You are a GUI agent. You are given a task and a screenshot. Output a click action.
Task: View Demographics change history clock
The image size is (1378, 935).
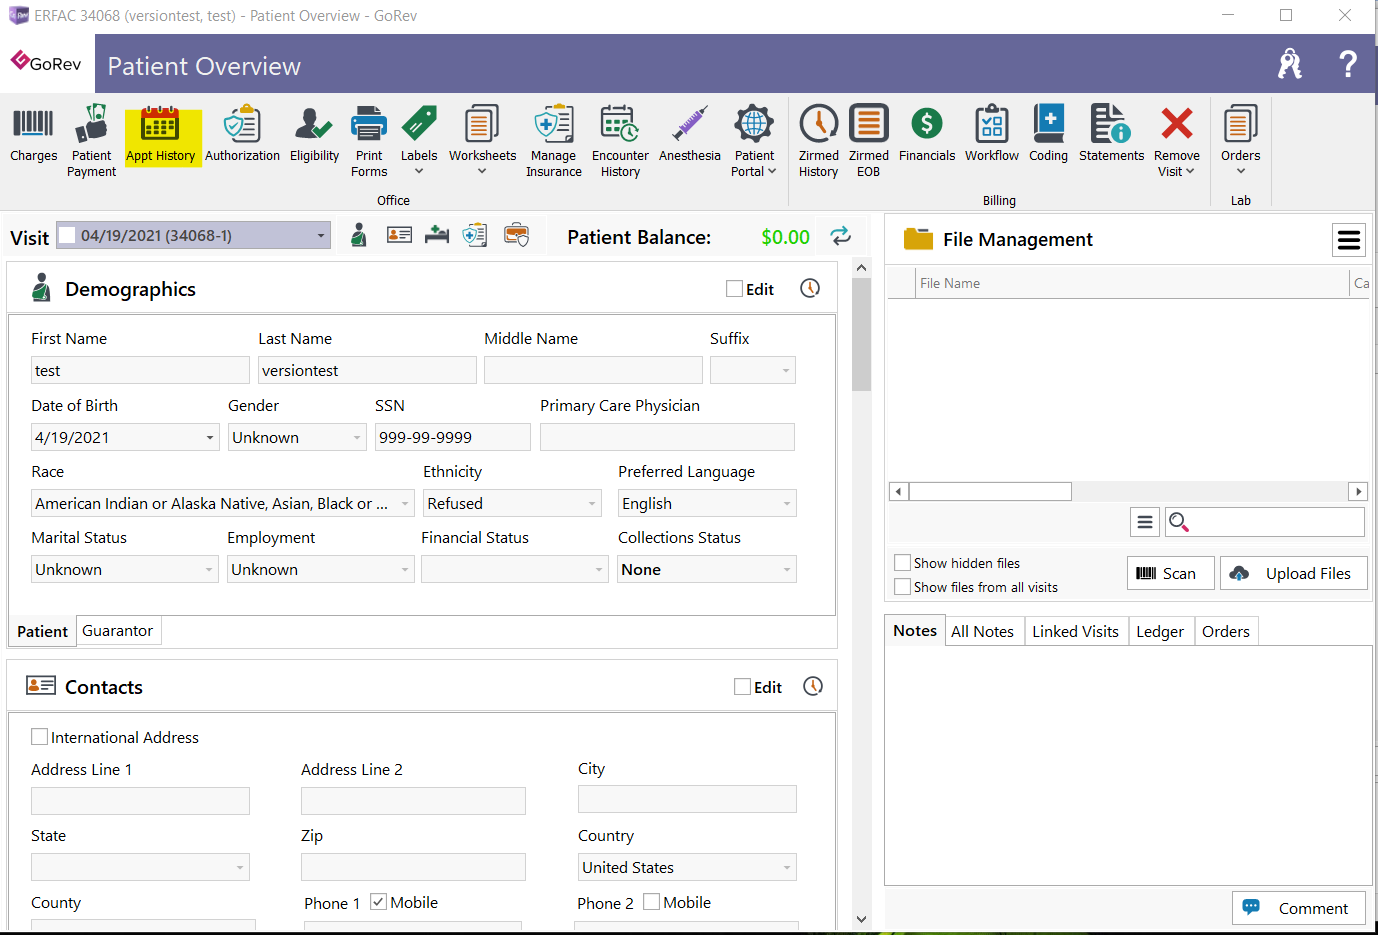tap(810, 288)
